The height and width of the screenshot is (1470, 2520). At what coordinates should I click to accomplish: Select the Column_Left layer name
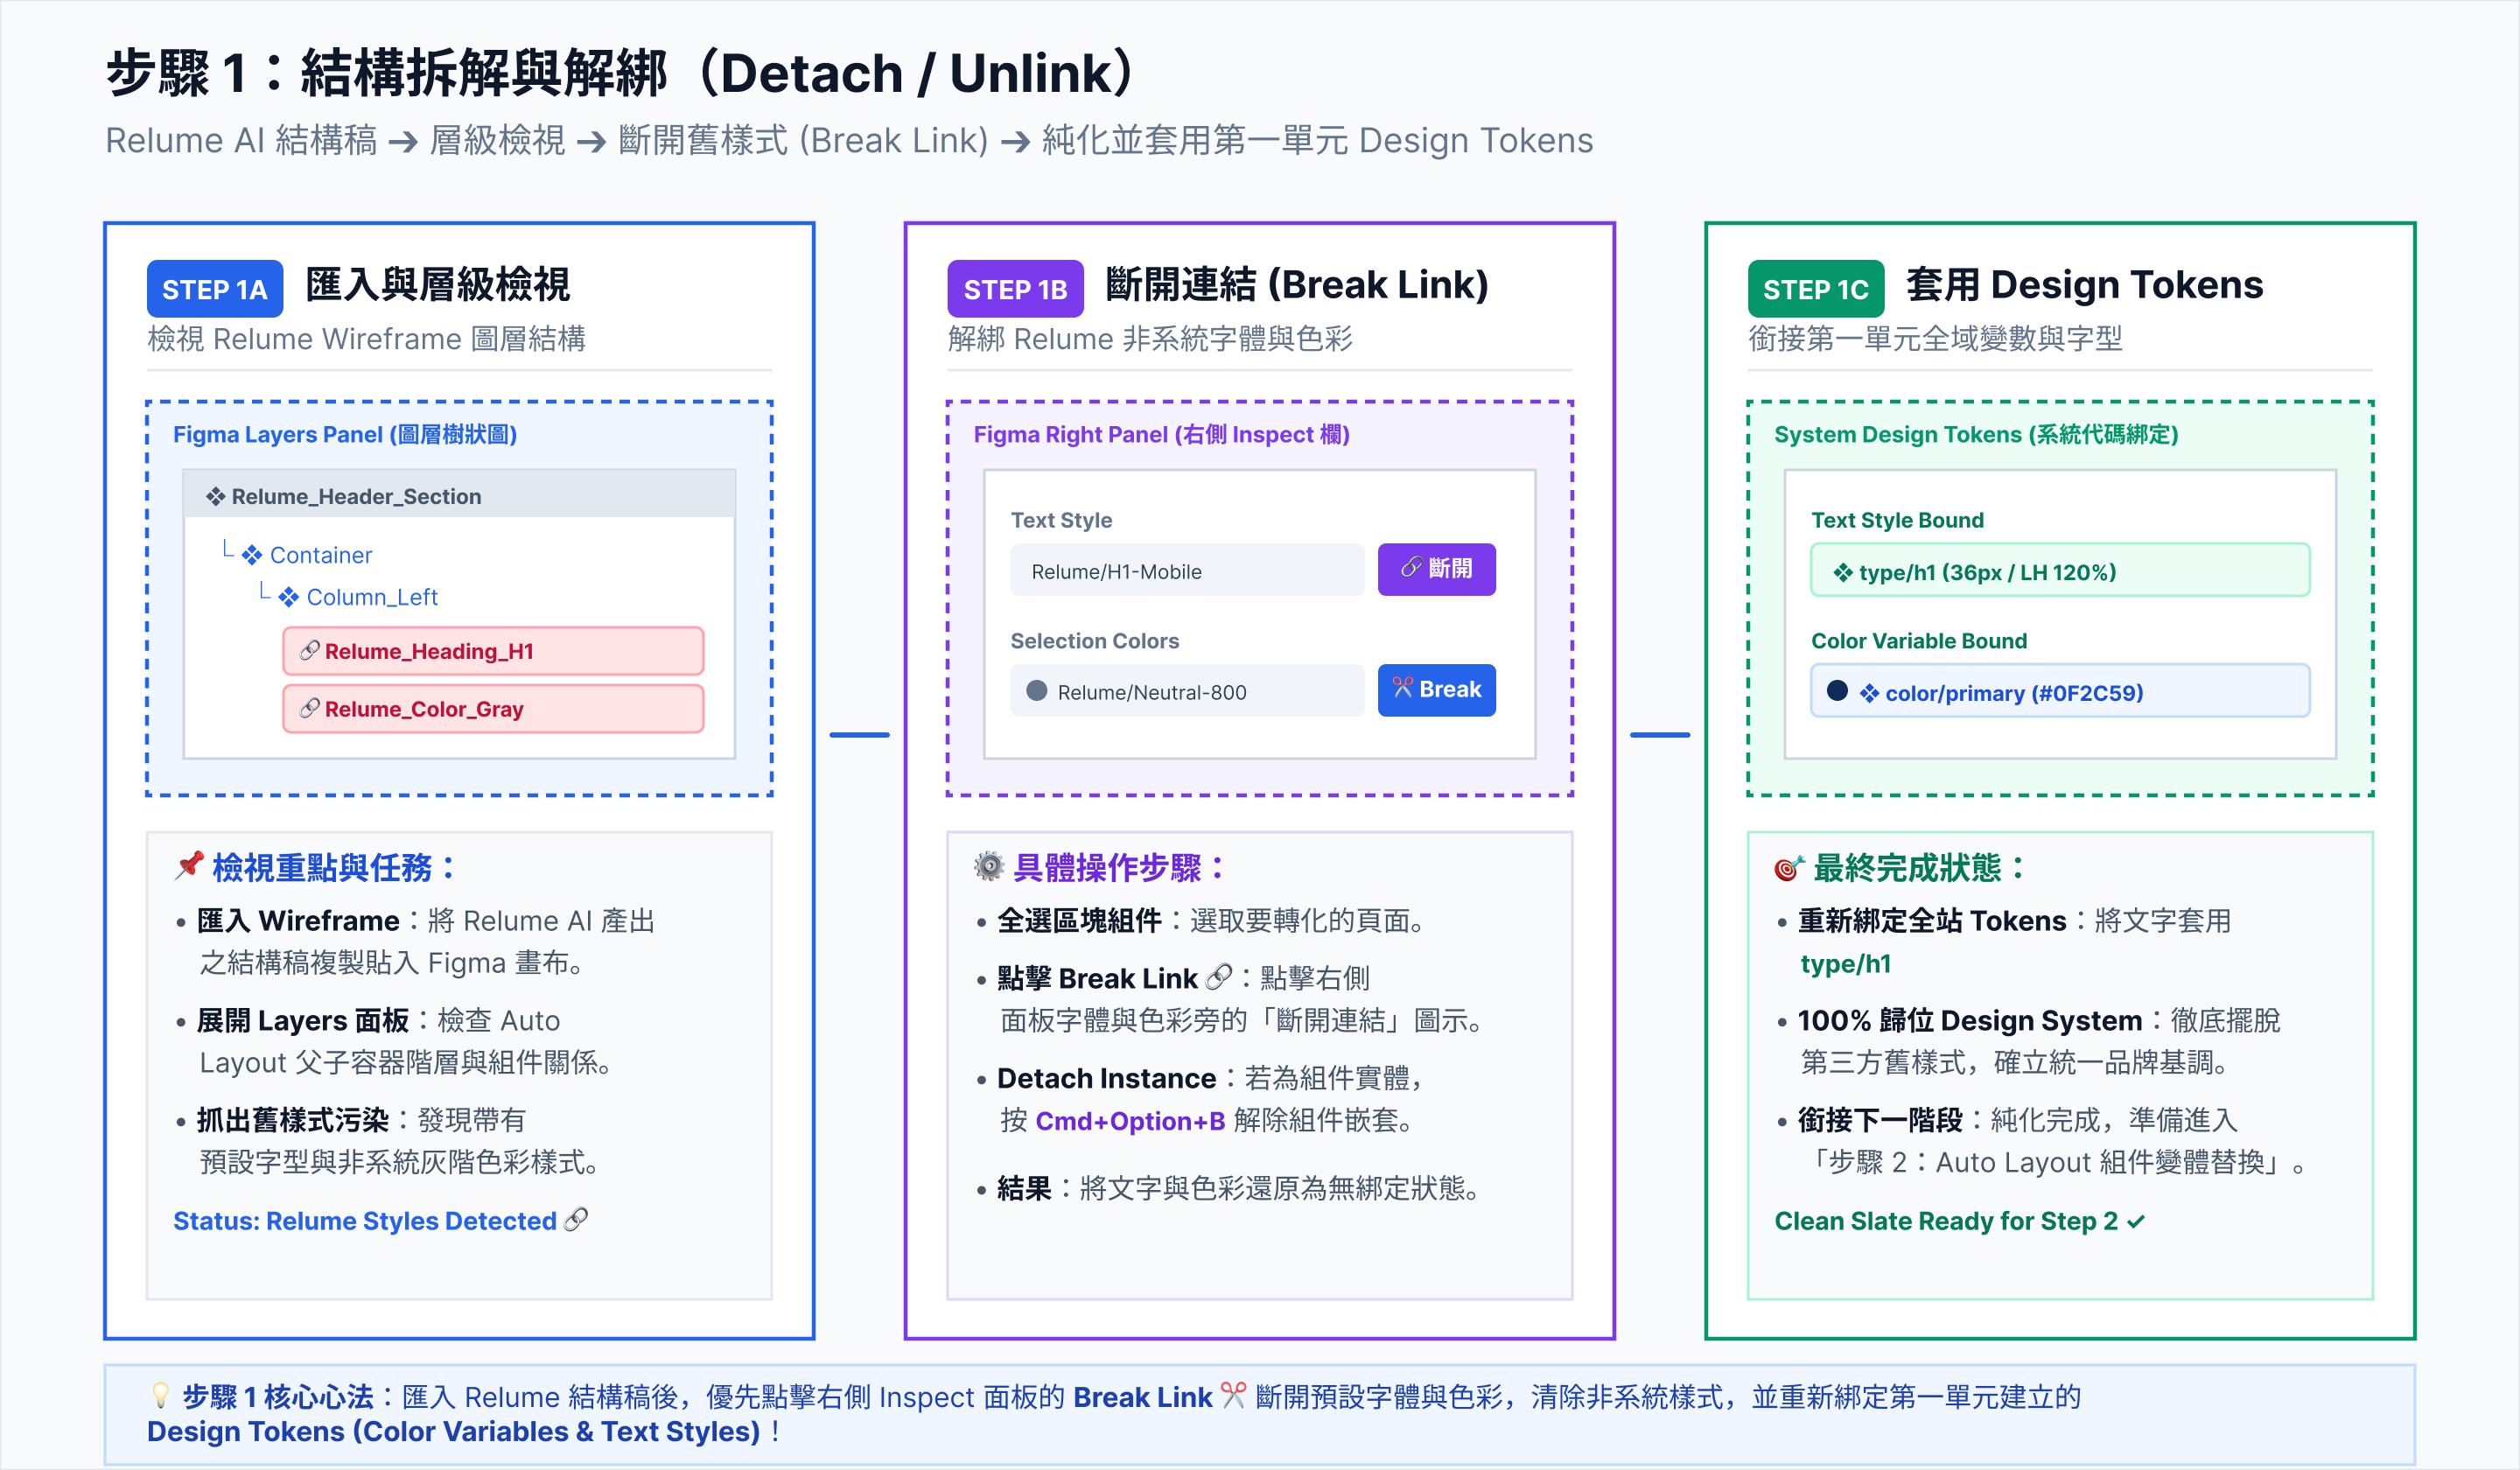(x=372, y=597)
